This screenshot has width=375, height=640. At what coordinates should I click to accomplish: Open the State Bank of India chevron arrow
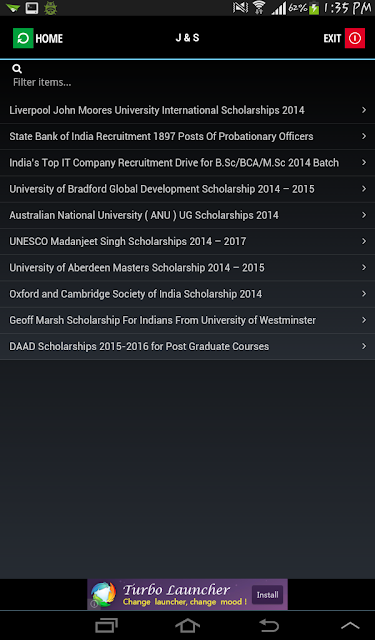(364, 136)
